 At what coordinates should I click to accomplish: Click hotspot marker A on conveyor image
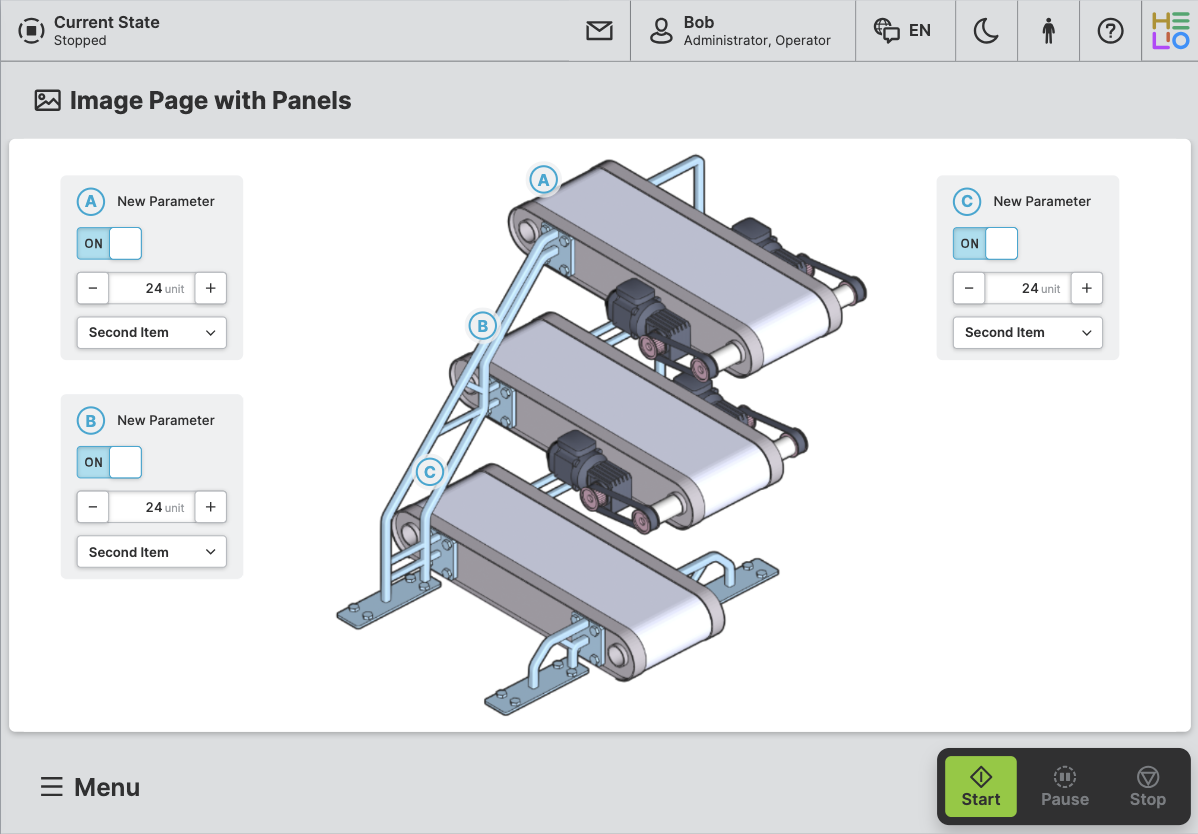pyautogui.click(x=544, y=180)
